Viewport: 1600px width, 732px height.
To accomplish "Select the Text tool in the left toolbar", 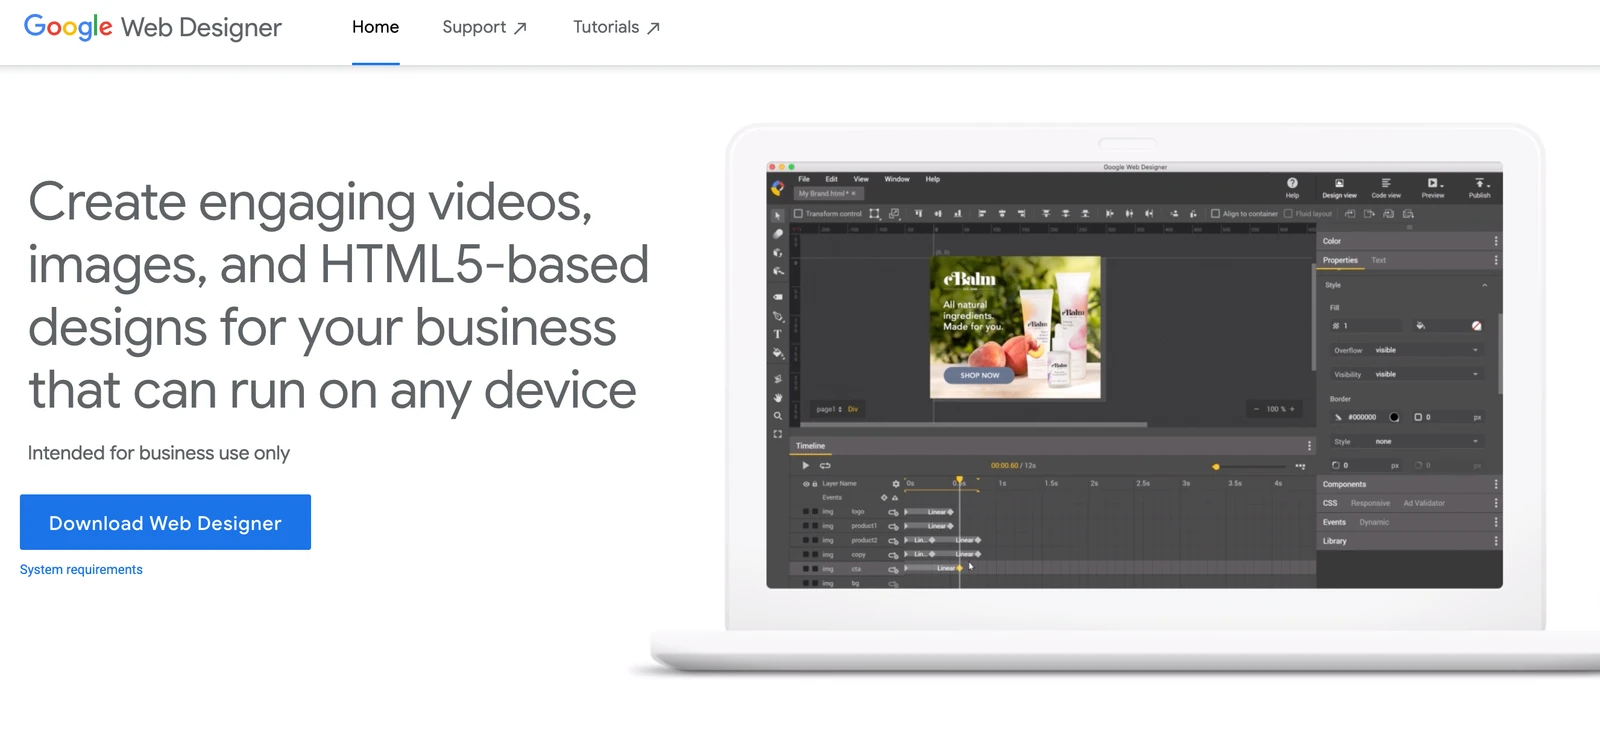I will [777, 334].
